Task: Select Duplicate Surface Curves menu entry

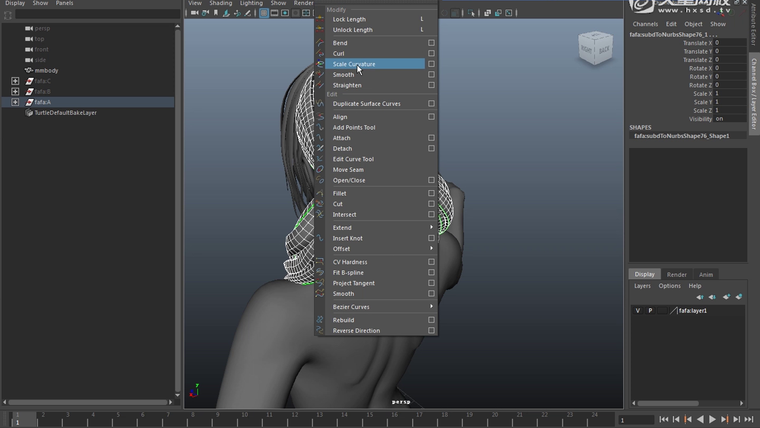Action: [366, 104]
